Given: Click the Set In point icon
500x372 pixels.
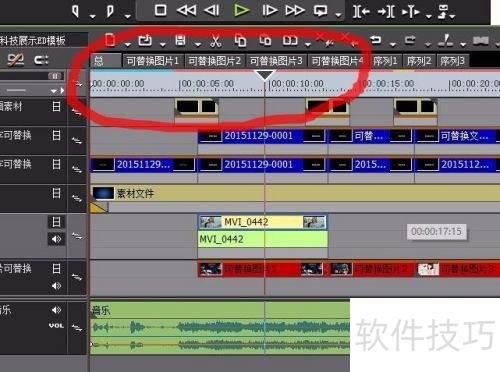Looking at the screenshot, I should 76,12.
